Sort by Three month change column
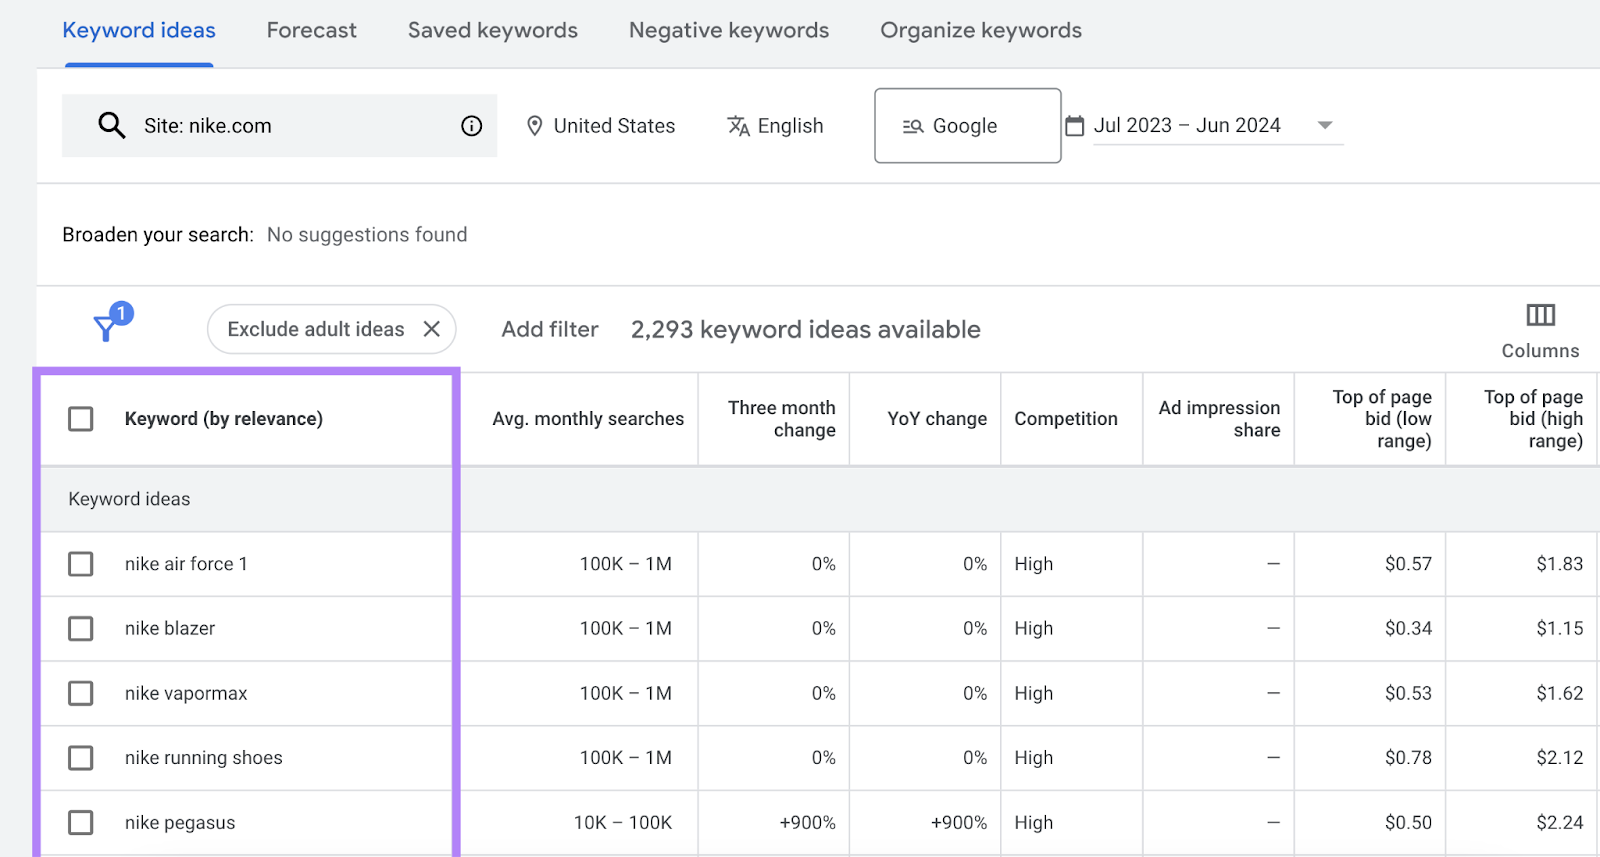The width and height of the screenshot is (1600, 857). [x=782, y=419]
